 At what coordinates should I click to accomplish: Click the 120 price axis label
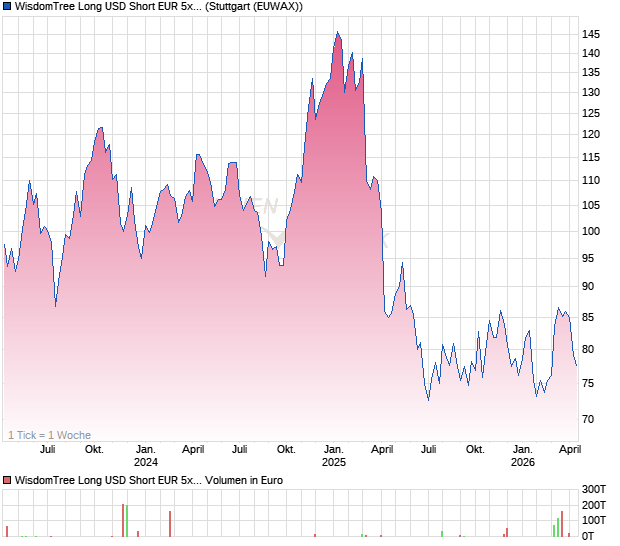591,134
